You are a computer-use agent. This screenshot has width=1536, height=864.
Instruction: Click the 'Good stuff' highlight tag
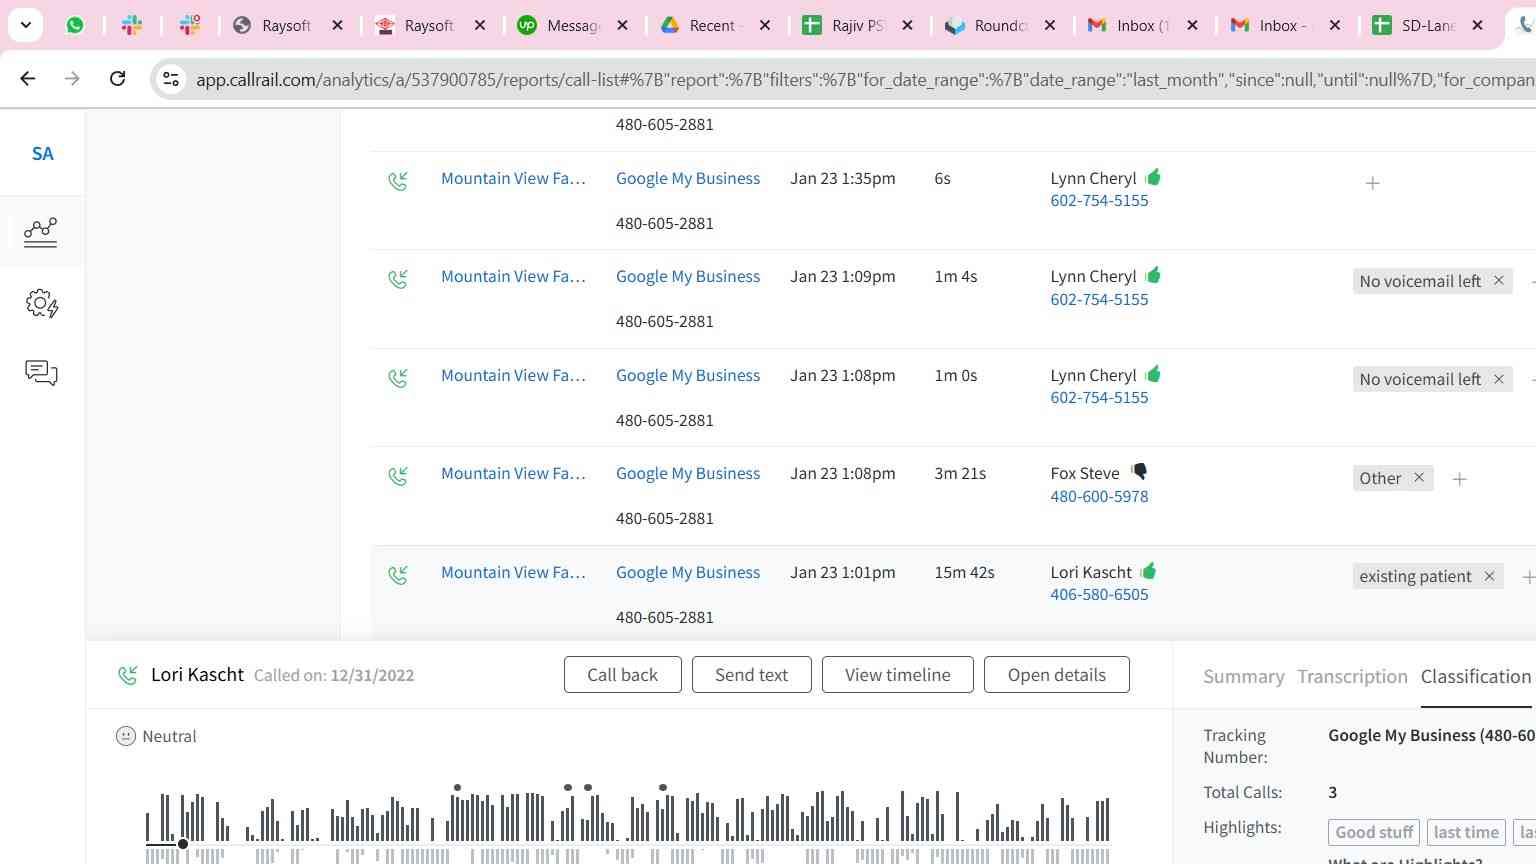pyautogui.click(x=1373, y=832)
